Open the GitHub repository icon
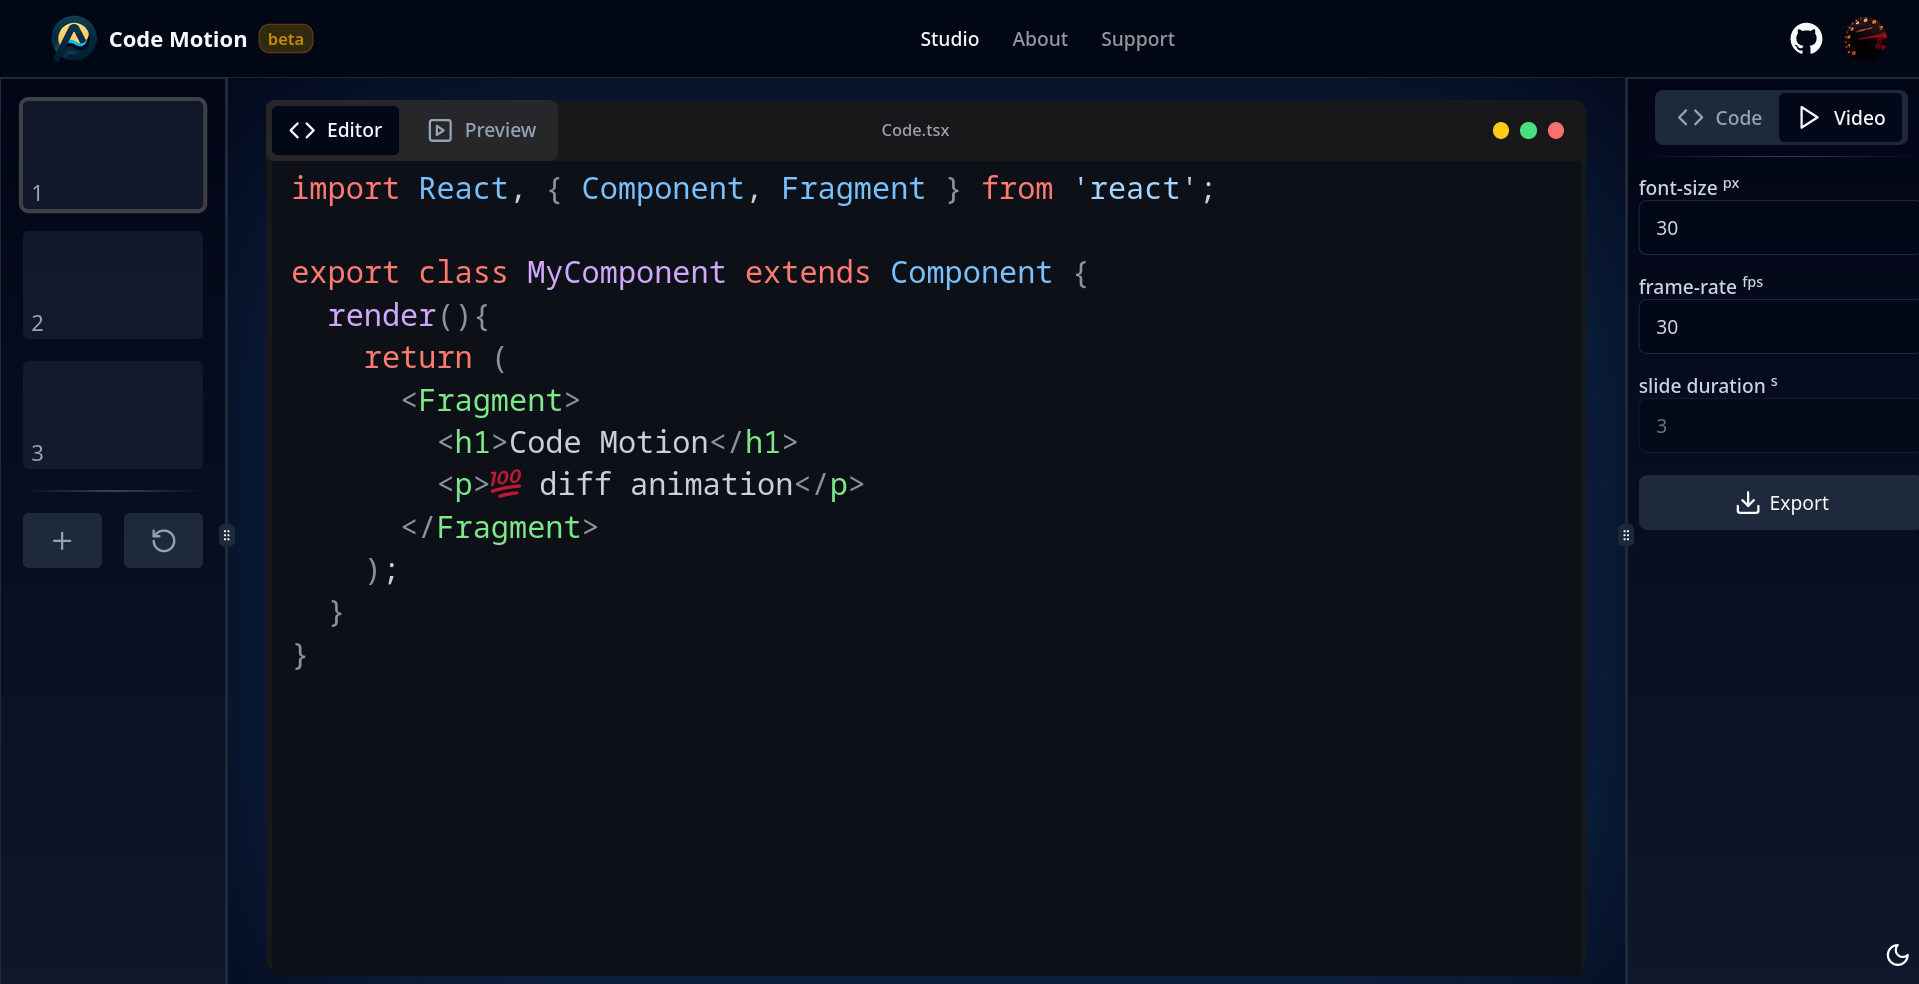Viewport: 1919px width, 984px height. [1806, 39]
